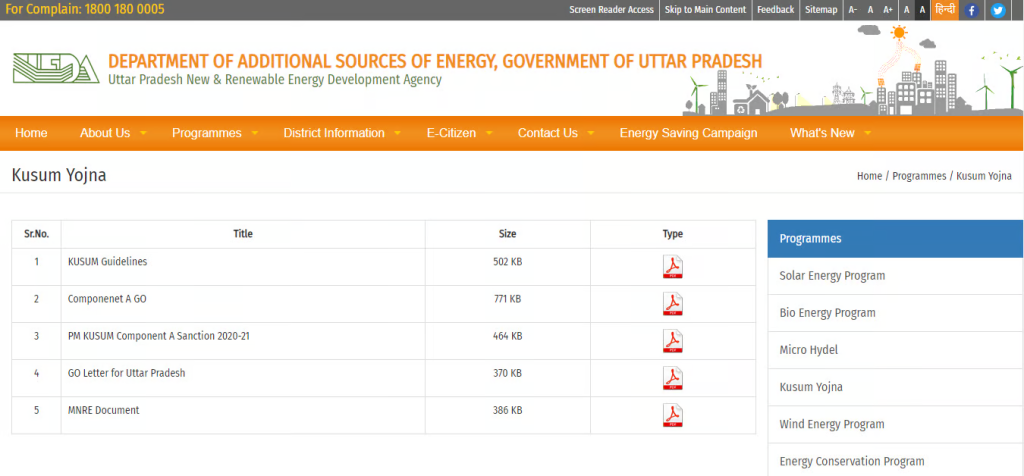
Task: Open the Contact Us menu label
Action: click(548, 133)
